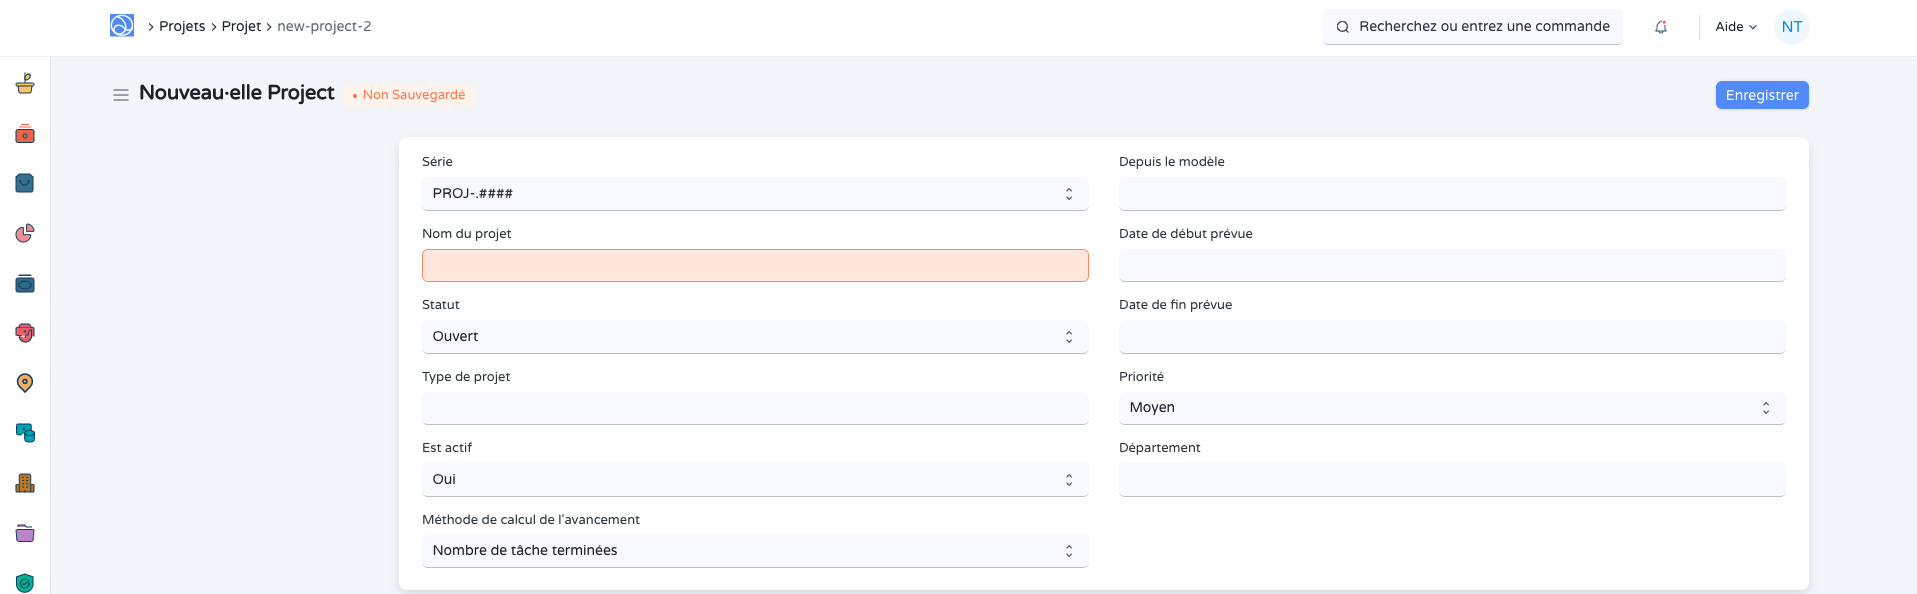
Task: Expand the Est actif dropdown
Action: tap(754, 480)
